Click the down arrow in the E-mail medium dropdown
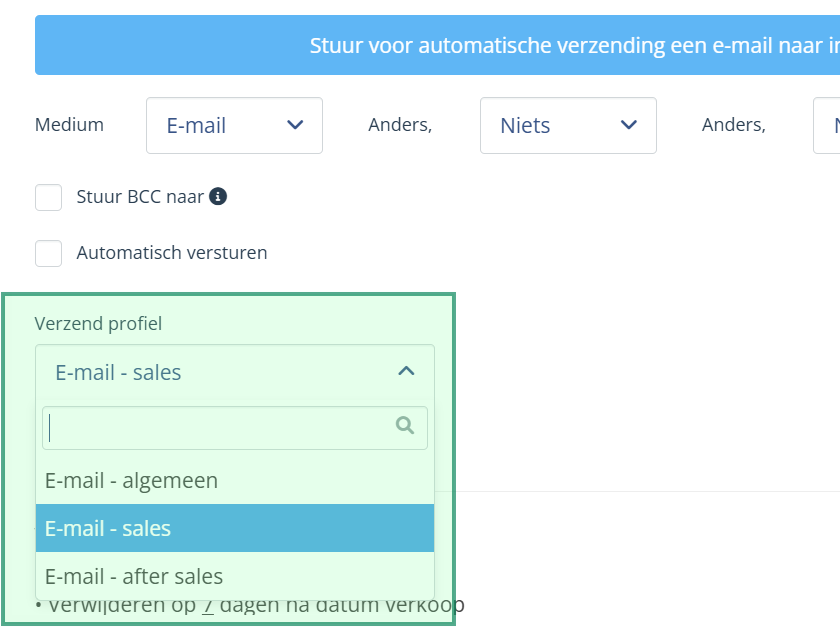Image resolution: width=840 pixels, height=627 pixels. tap(295, 125)
